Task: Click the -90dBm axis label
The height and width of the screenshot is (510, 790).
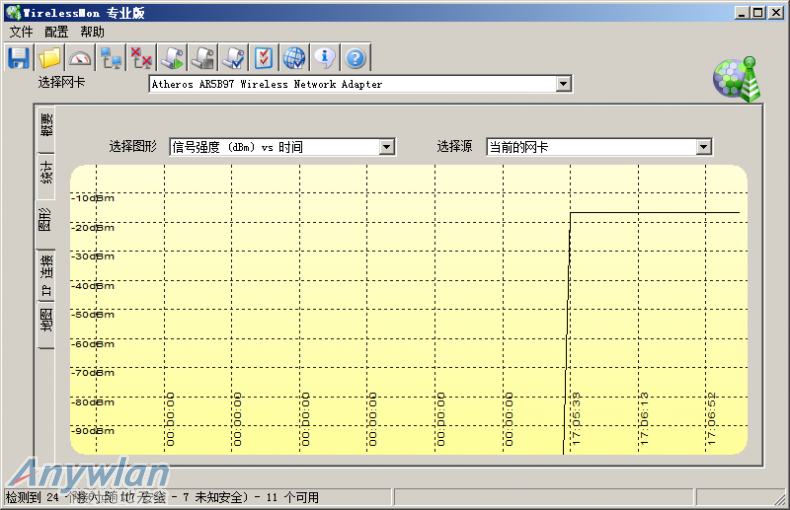Action: click(93, 431)
